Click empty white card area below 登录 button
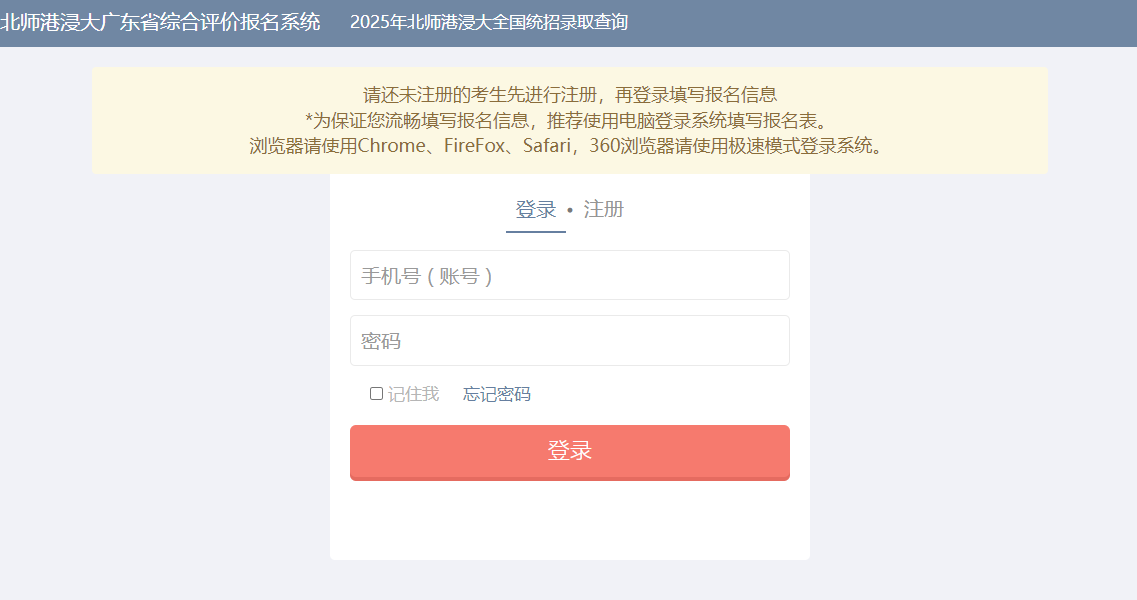The width and height of the screenshot is (1137, 600). (x=570, y=519)
